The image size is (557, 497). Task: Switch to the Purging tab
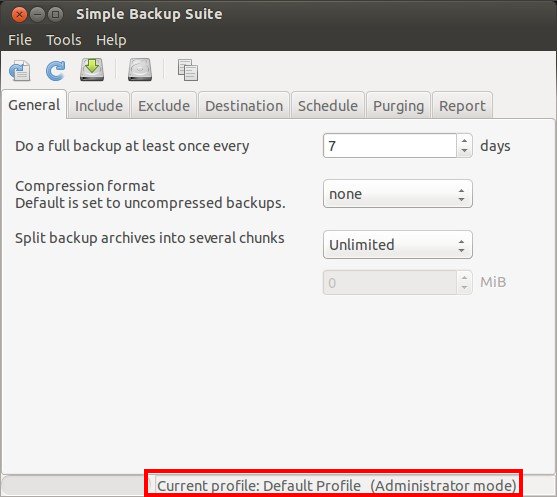click(399, 106)
